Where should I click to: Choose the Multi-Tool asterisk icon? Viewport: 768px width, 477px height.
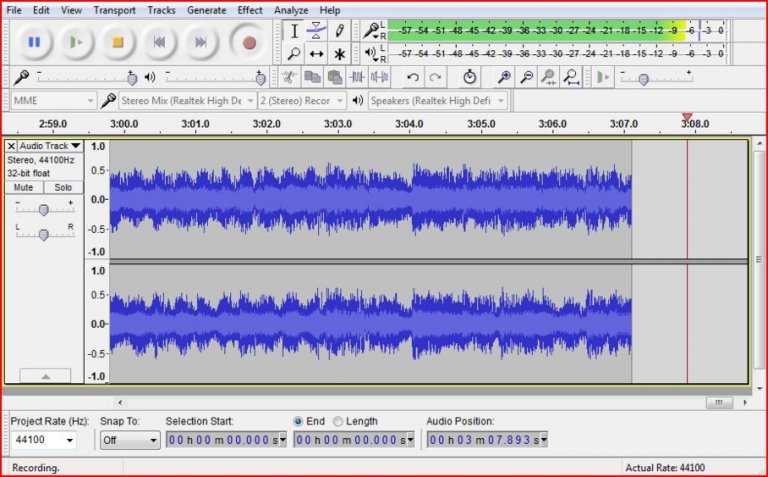coord(340,54)
